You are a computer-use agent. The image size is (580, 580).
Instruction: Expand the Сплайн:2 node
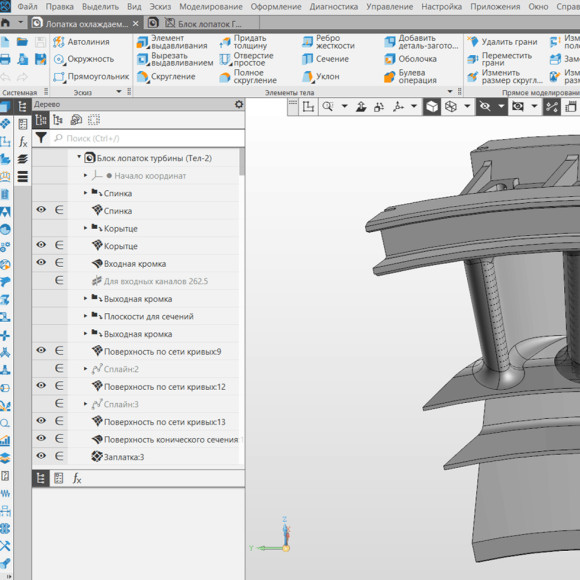pyautogui.click(x=85, y=369)
